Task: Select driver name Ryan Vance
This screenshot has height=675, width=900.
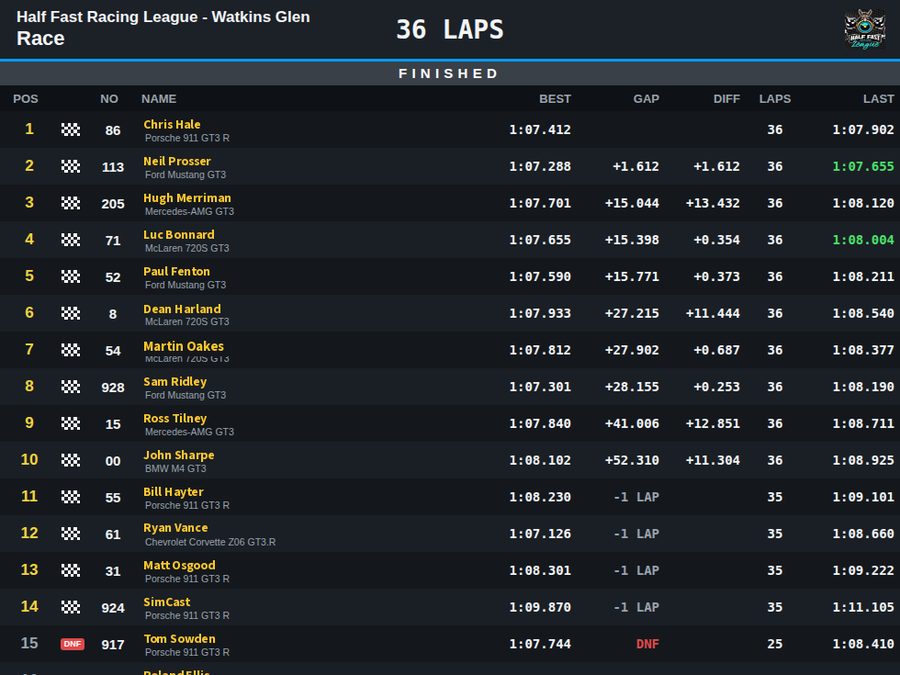Action: pos(176,527)
